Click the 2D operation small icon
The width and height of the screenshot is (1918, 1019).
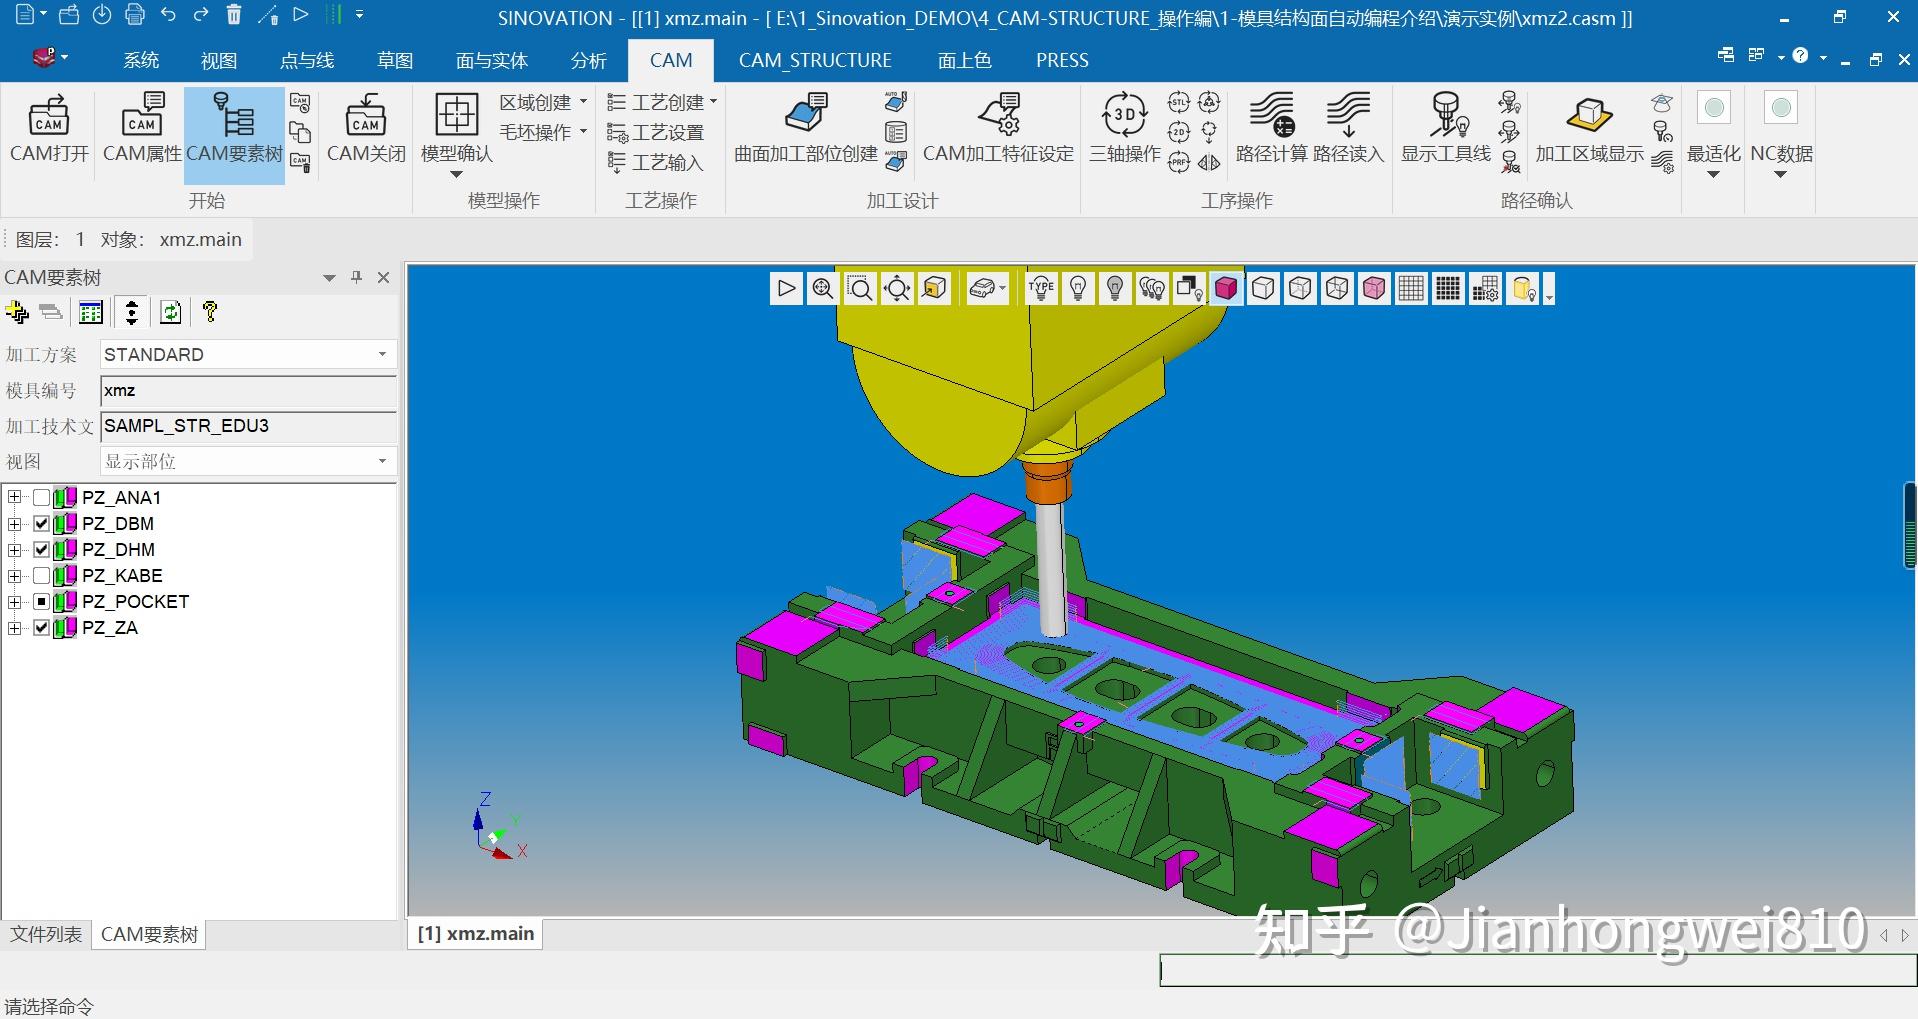[x=1179, y=132]
